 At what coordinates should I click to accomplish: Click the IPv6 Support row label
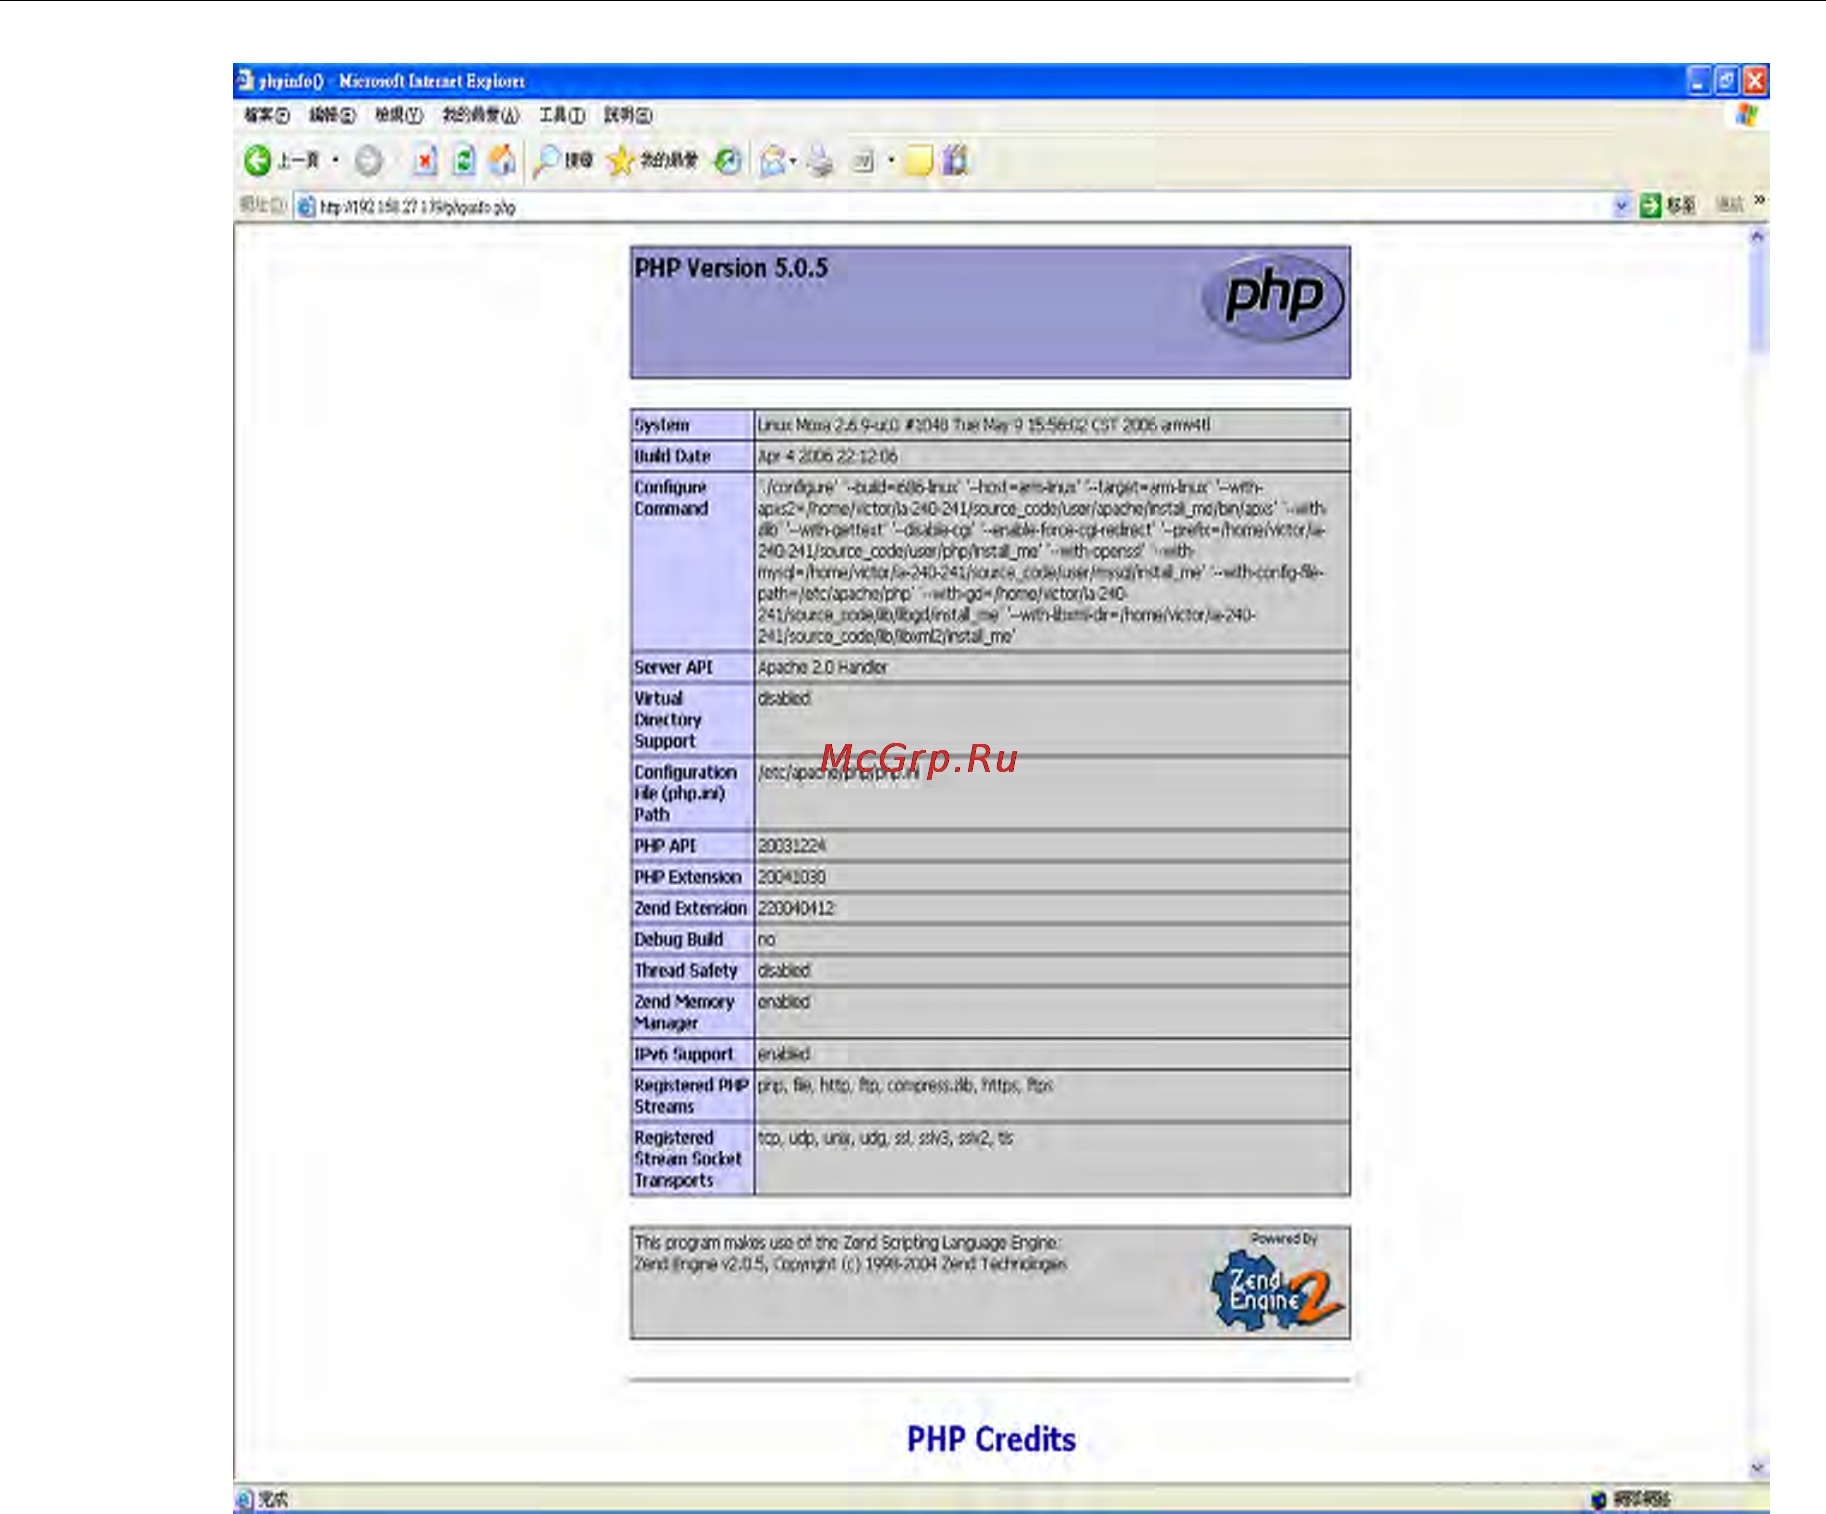[684, 1054]
